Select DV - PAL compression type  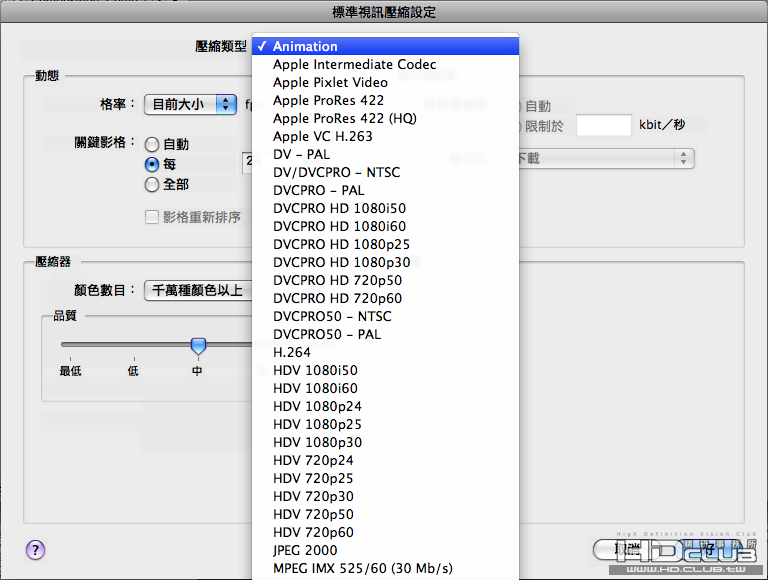click(x=385, y=154)
